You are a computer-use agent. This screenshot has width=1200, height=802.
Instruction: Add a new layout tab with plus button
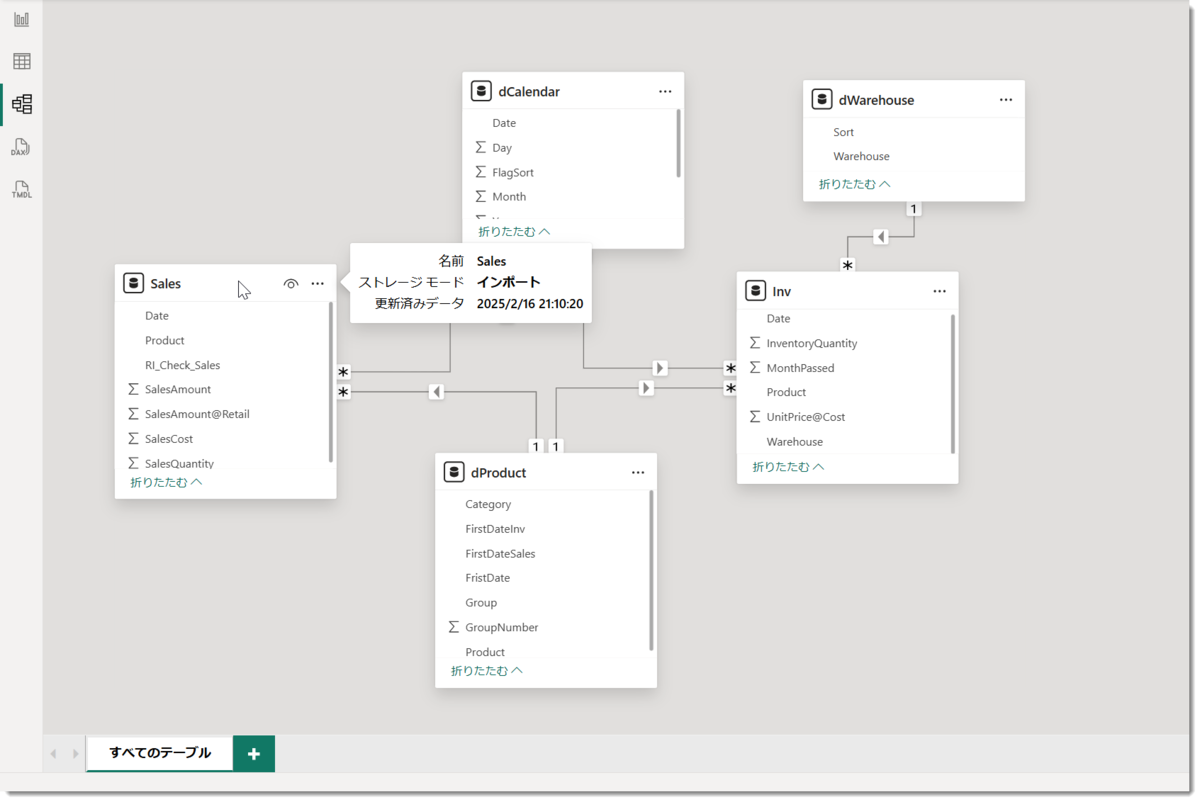point(254,754)
